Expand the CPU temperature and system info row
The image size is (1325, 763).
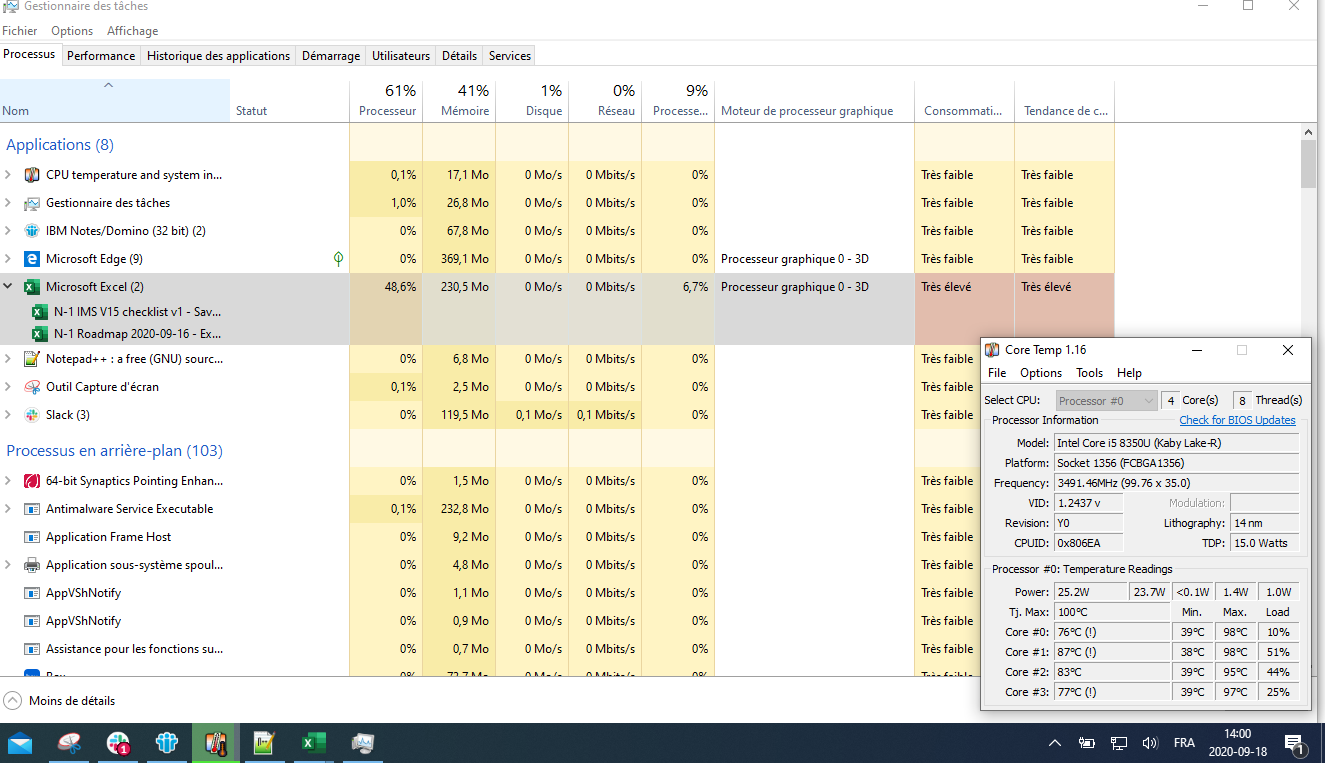pos(8,175)
